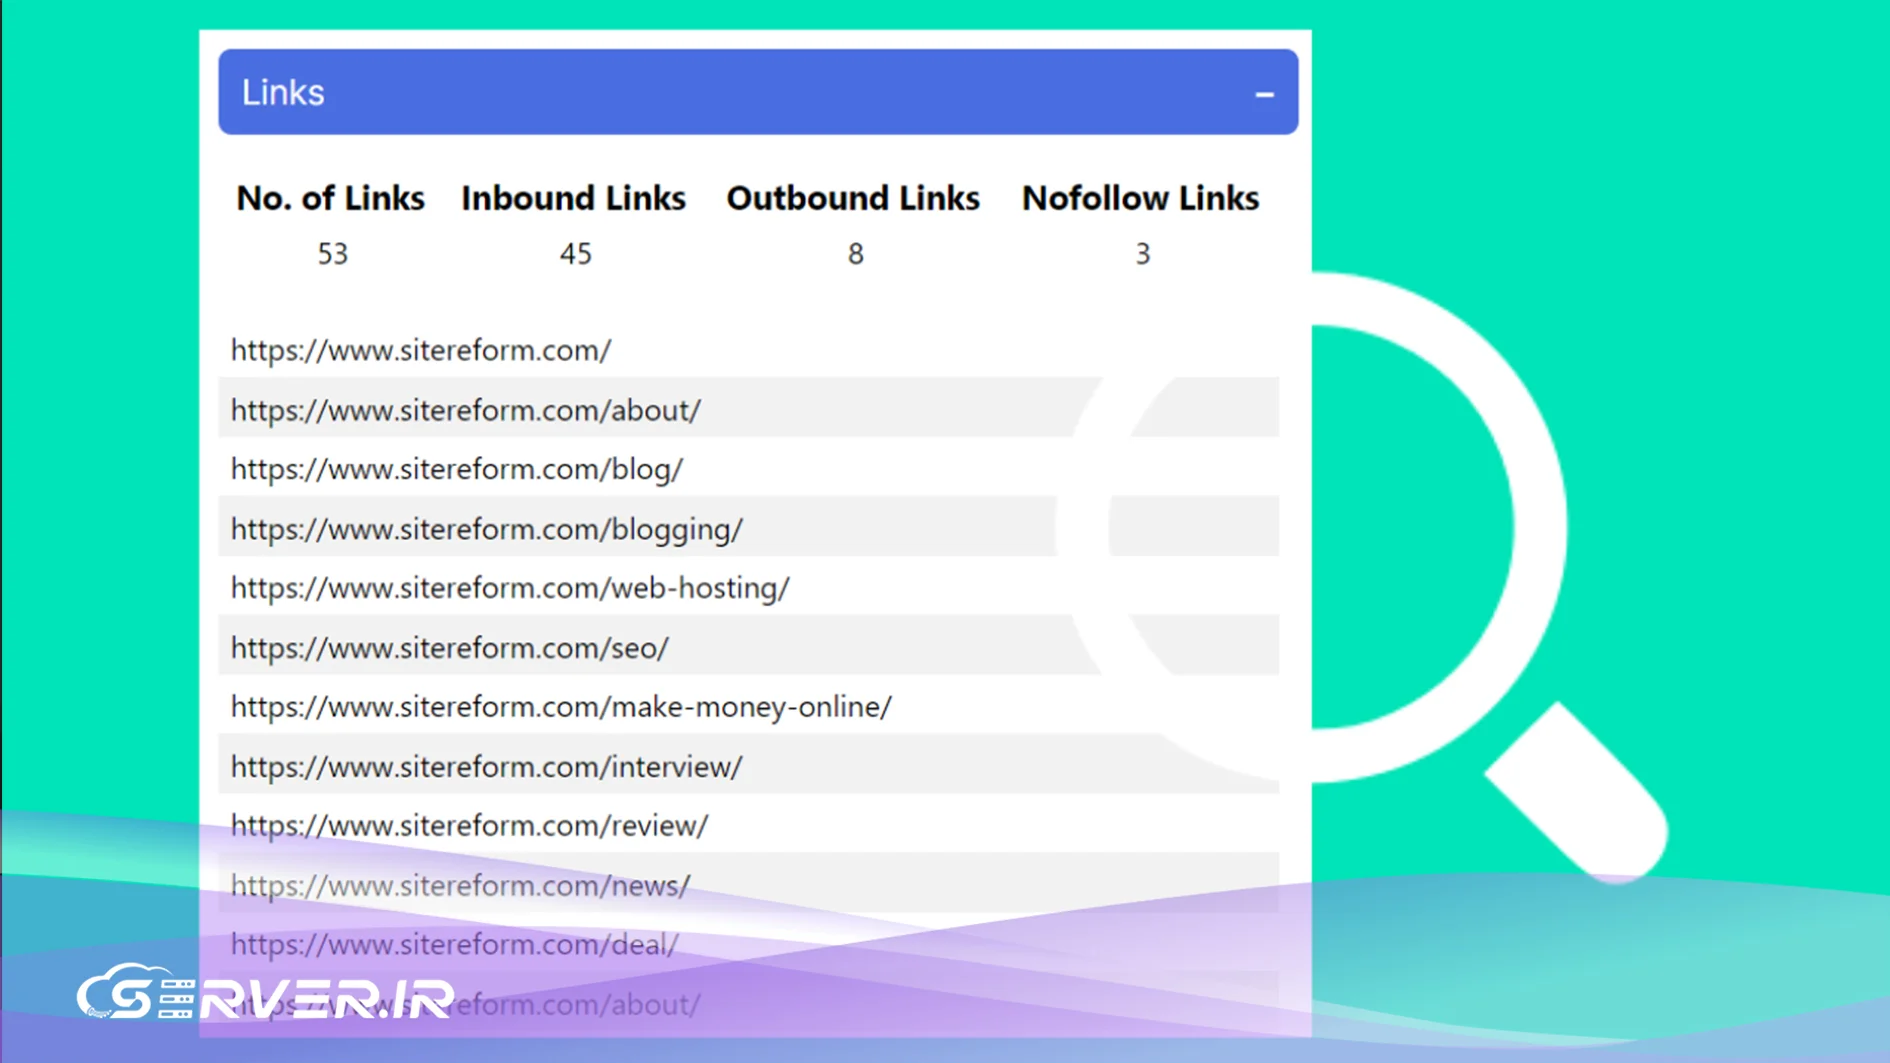Open the sitereform.com/deal/ link
1890x1063 pixels.
[x=454, y=945]
